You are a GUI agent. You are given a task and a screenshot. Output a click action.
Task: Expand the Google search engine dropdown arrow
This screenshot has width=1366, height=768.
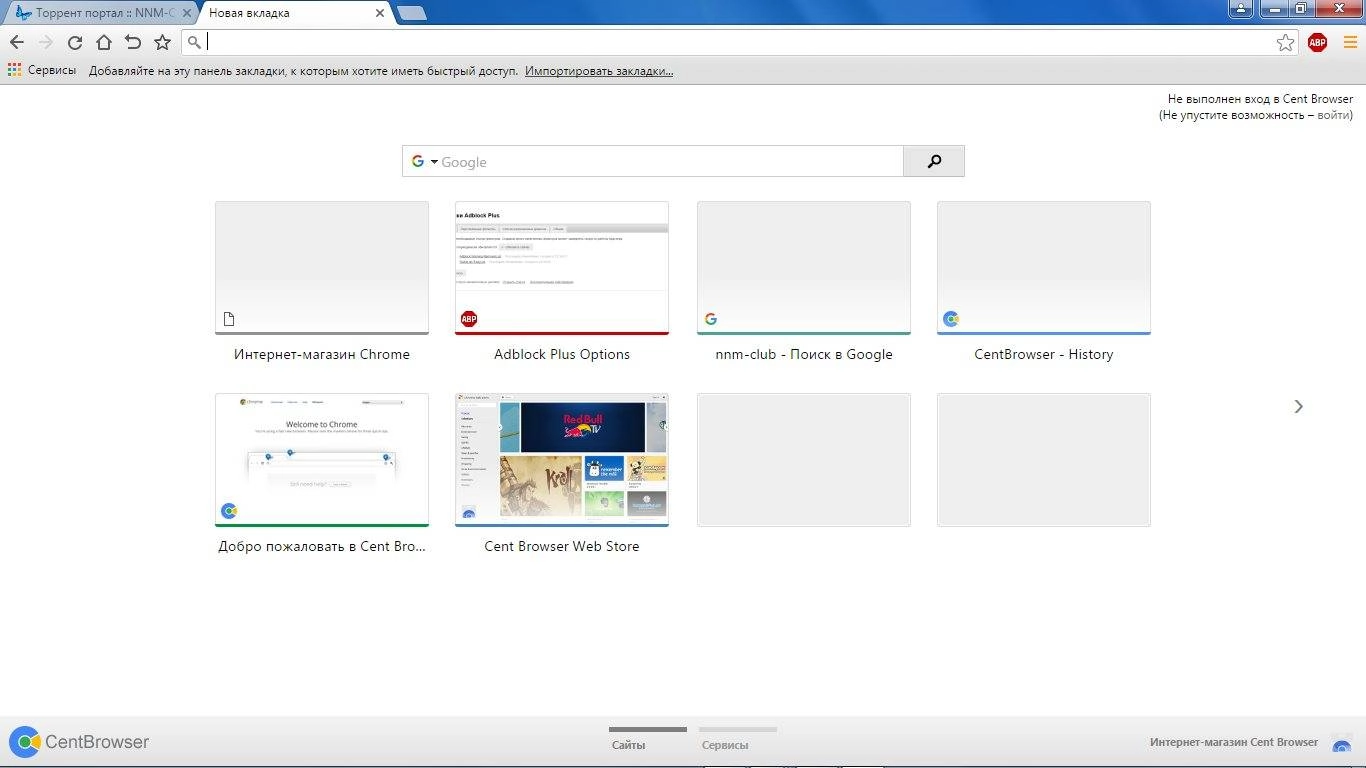click(434, 162)
